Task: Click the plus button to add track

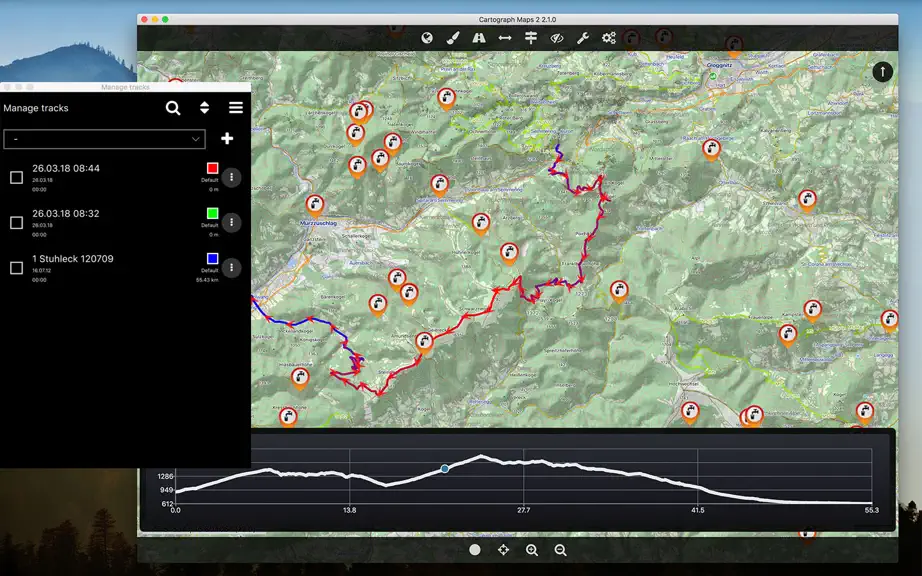Action: pos(227,138)
